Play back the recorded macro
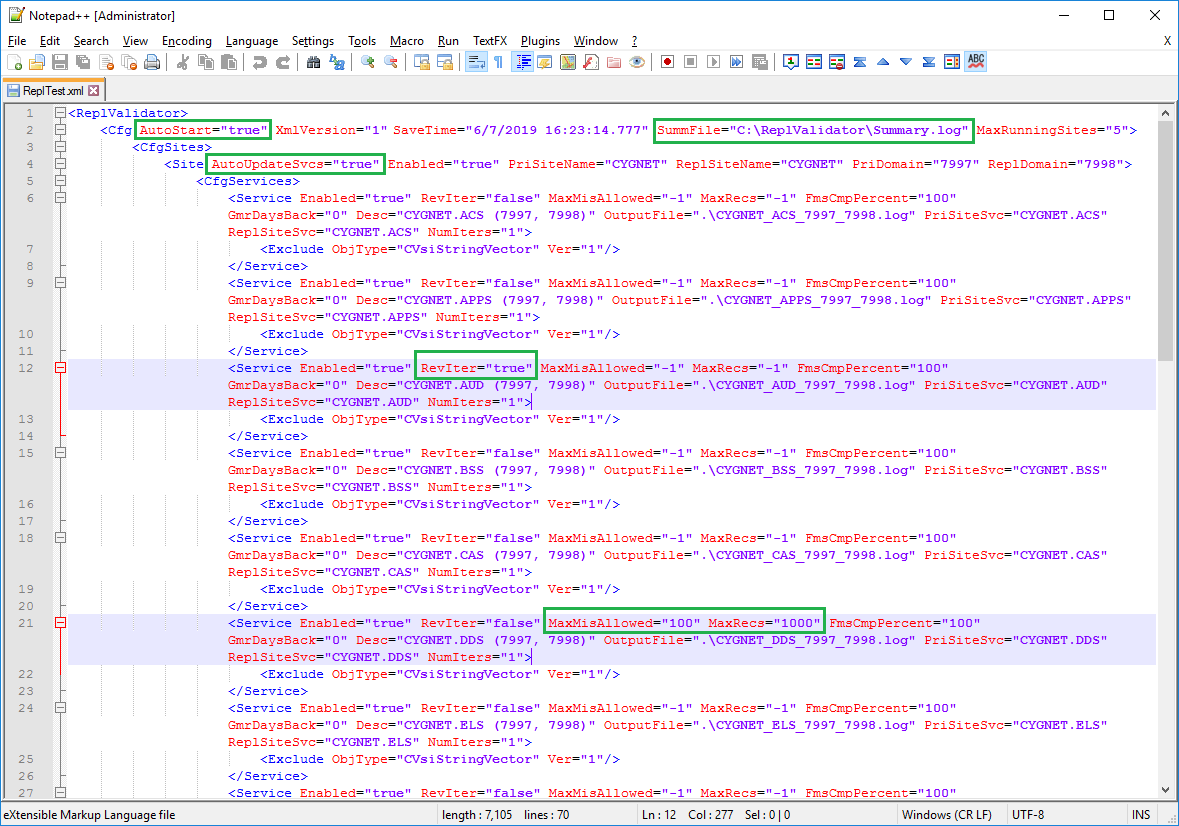Image resolution: width=1179 pixels, height=826 pixels. (714, 62)
